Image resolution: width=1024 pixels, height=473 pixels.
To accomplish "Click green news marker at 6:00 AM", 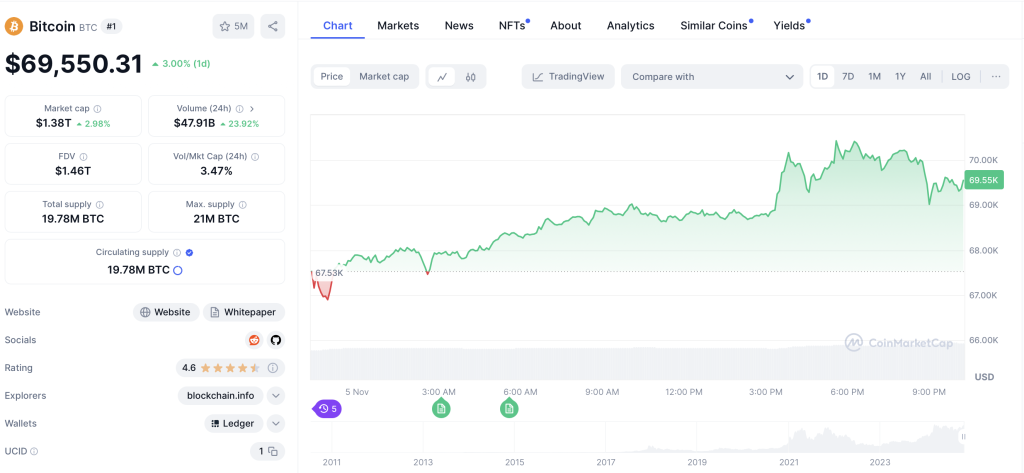I will [x=509, y=410].
